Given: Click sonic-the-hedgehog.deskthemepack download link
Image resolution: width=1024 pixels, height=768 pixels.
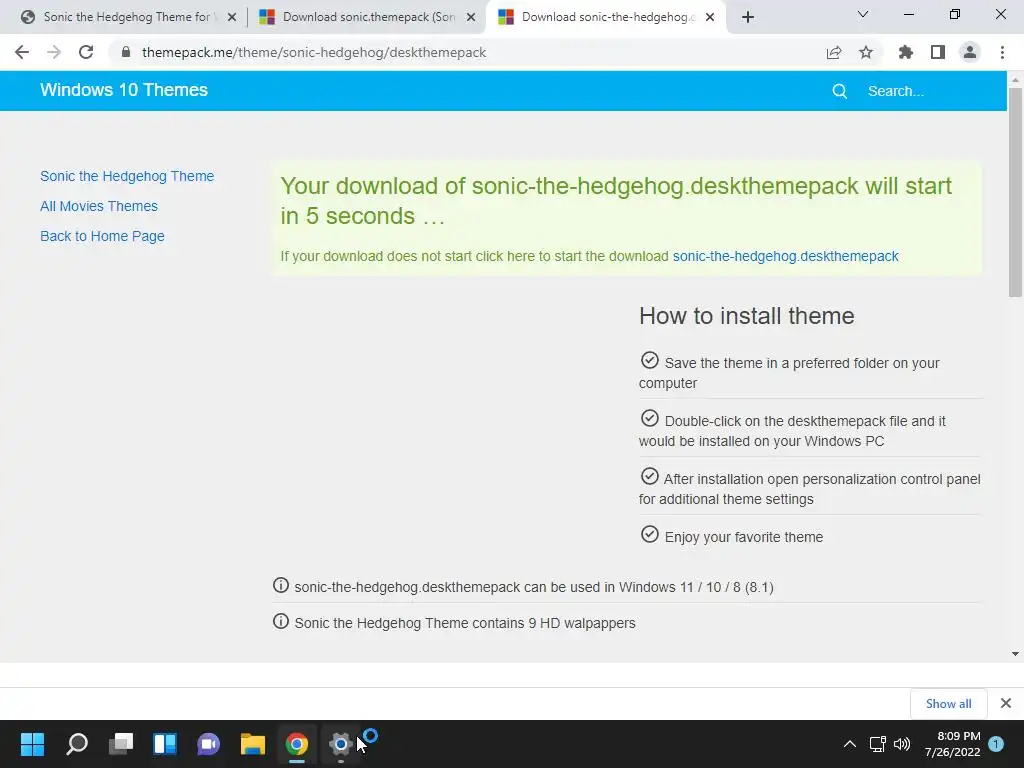Looking at the screenshot, I should coord(786,256).
